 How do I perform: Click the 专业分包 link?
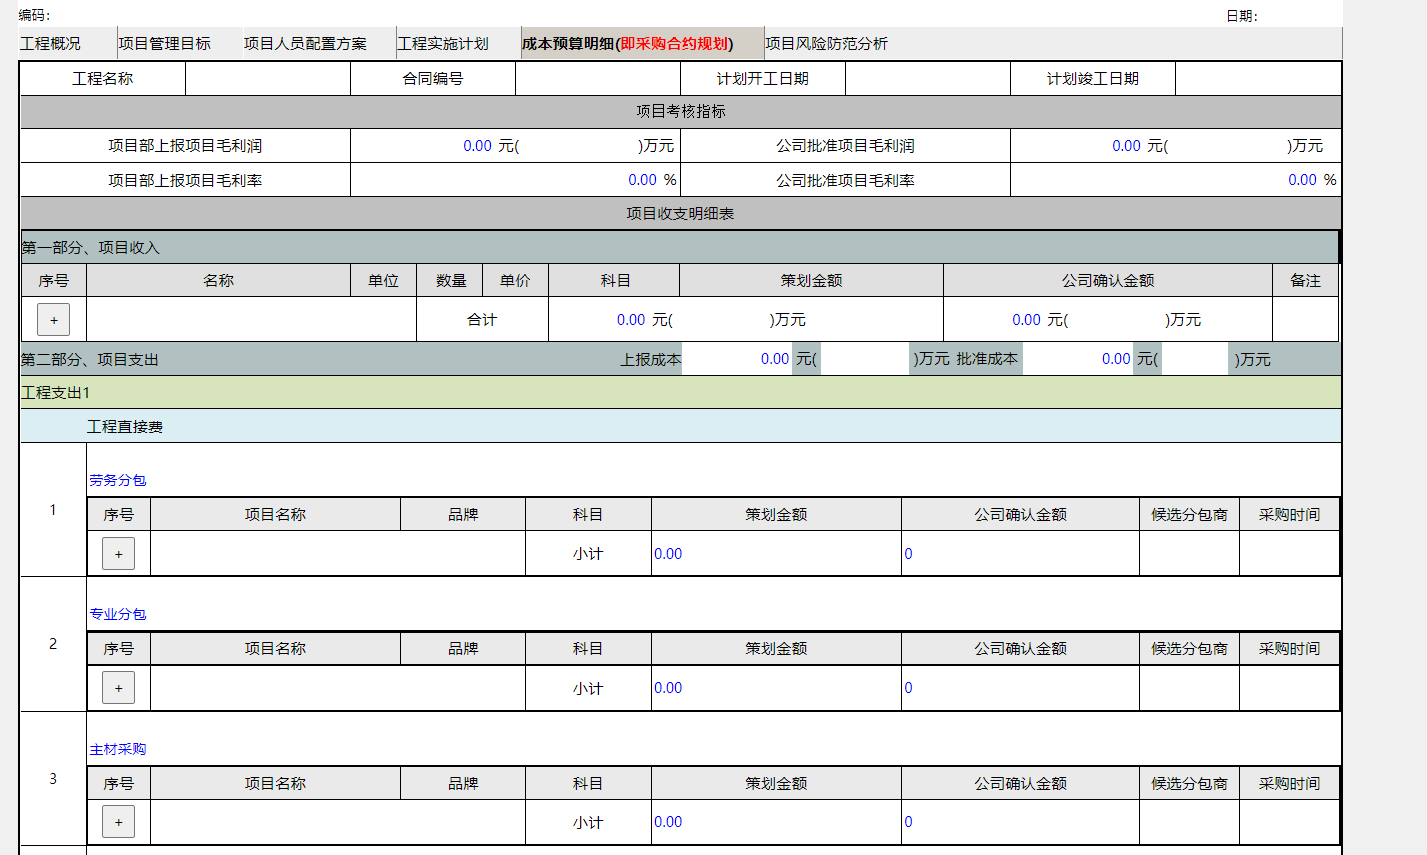point(118,614)
